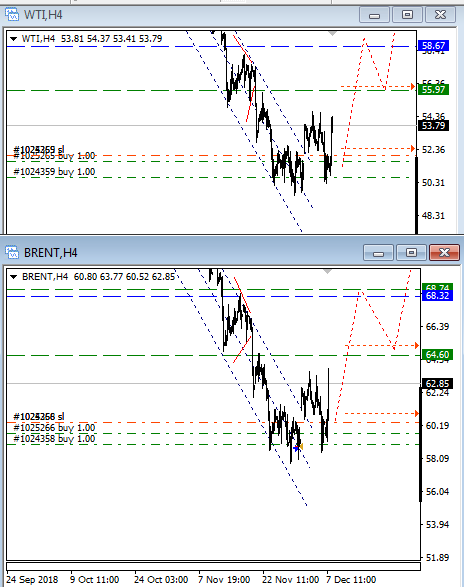
Task: Minimize the WTI,H4 chart window
Action: tap(374, 15)
